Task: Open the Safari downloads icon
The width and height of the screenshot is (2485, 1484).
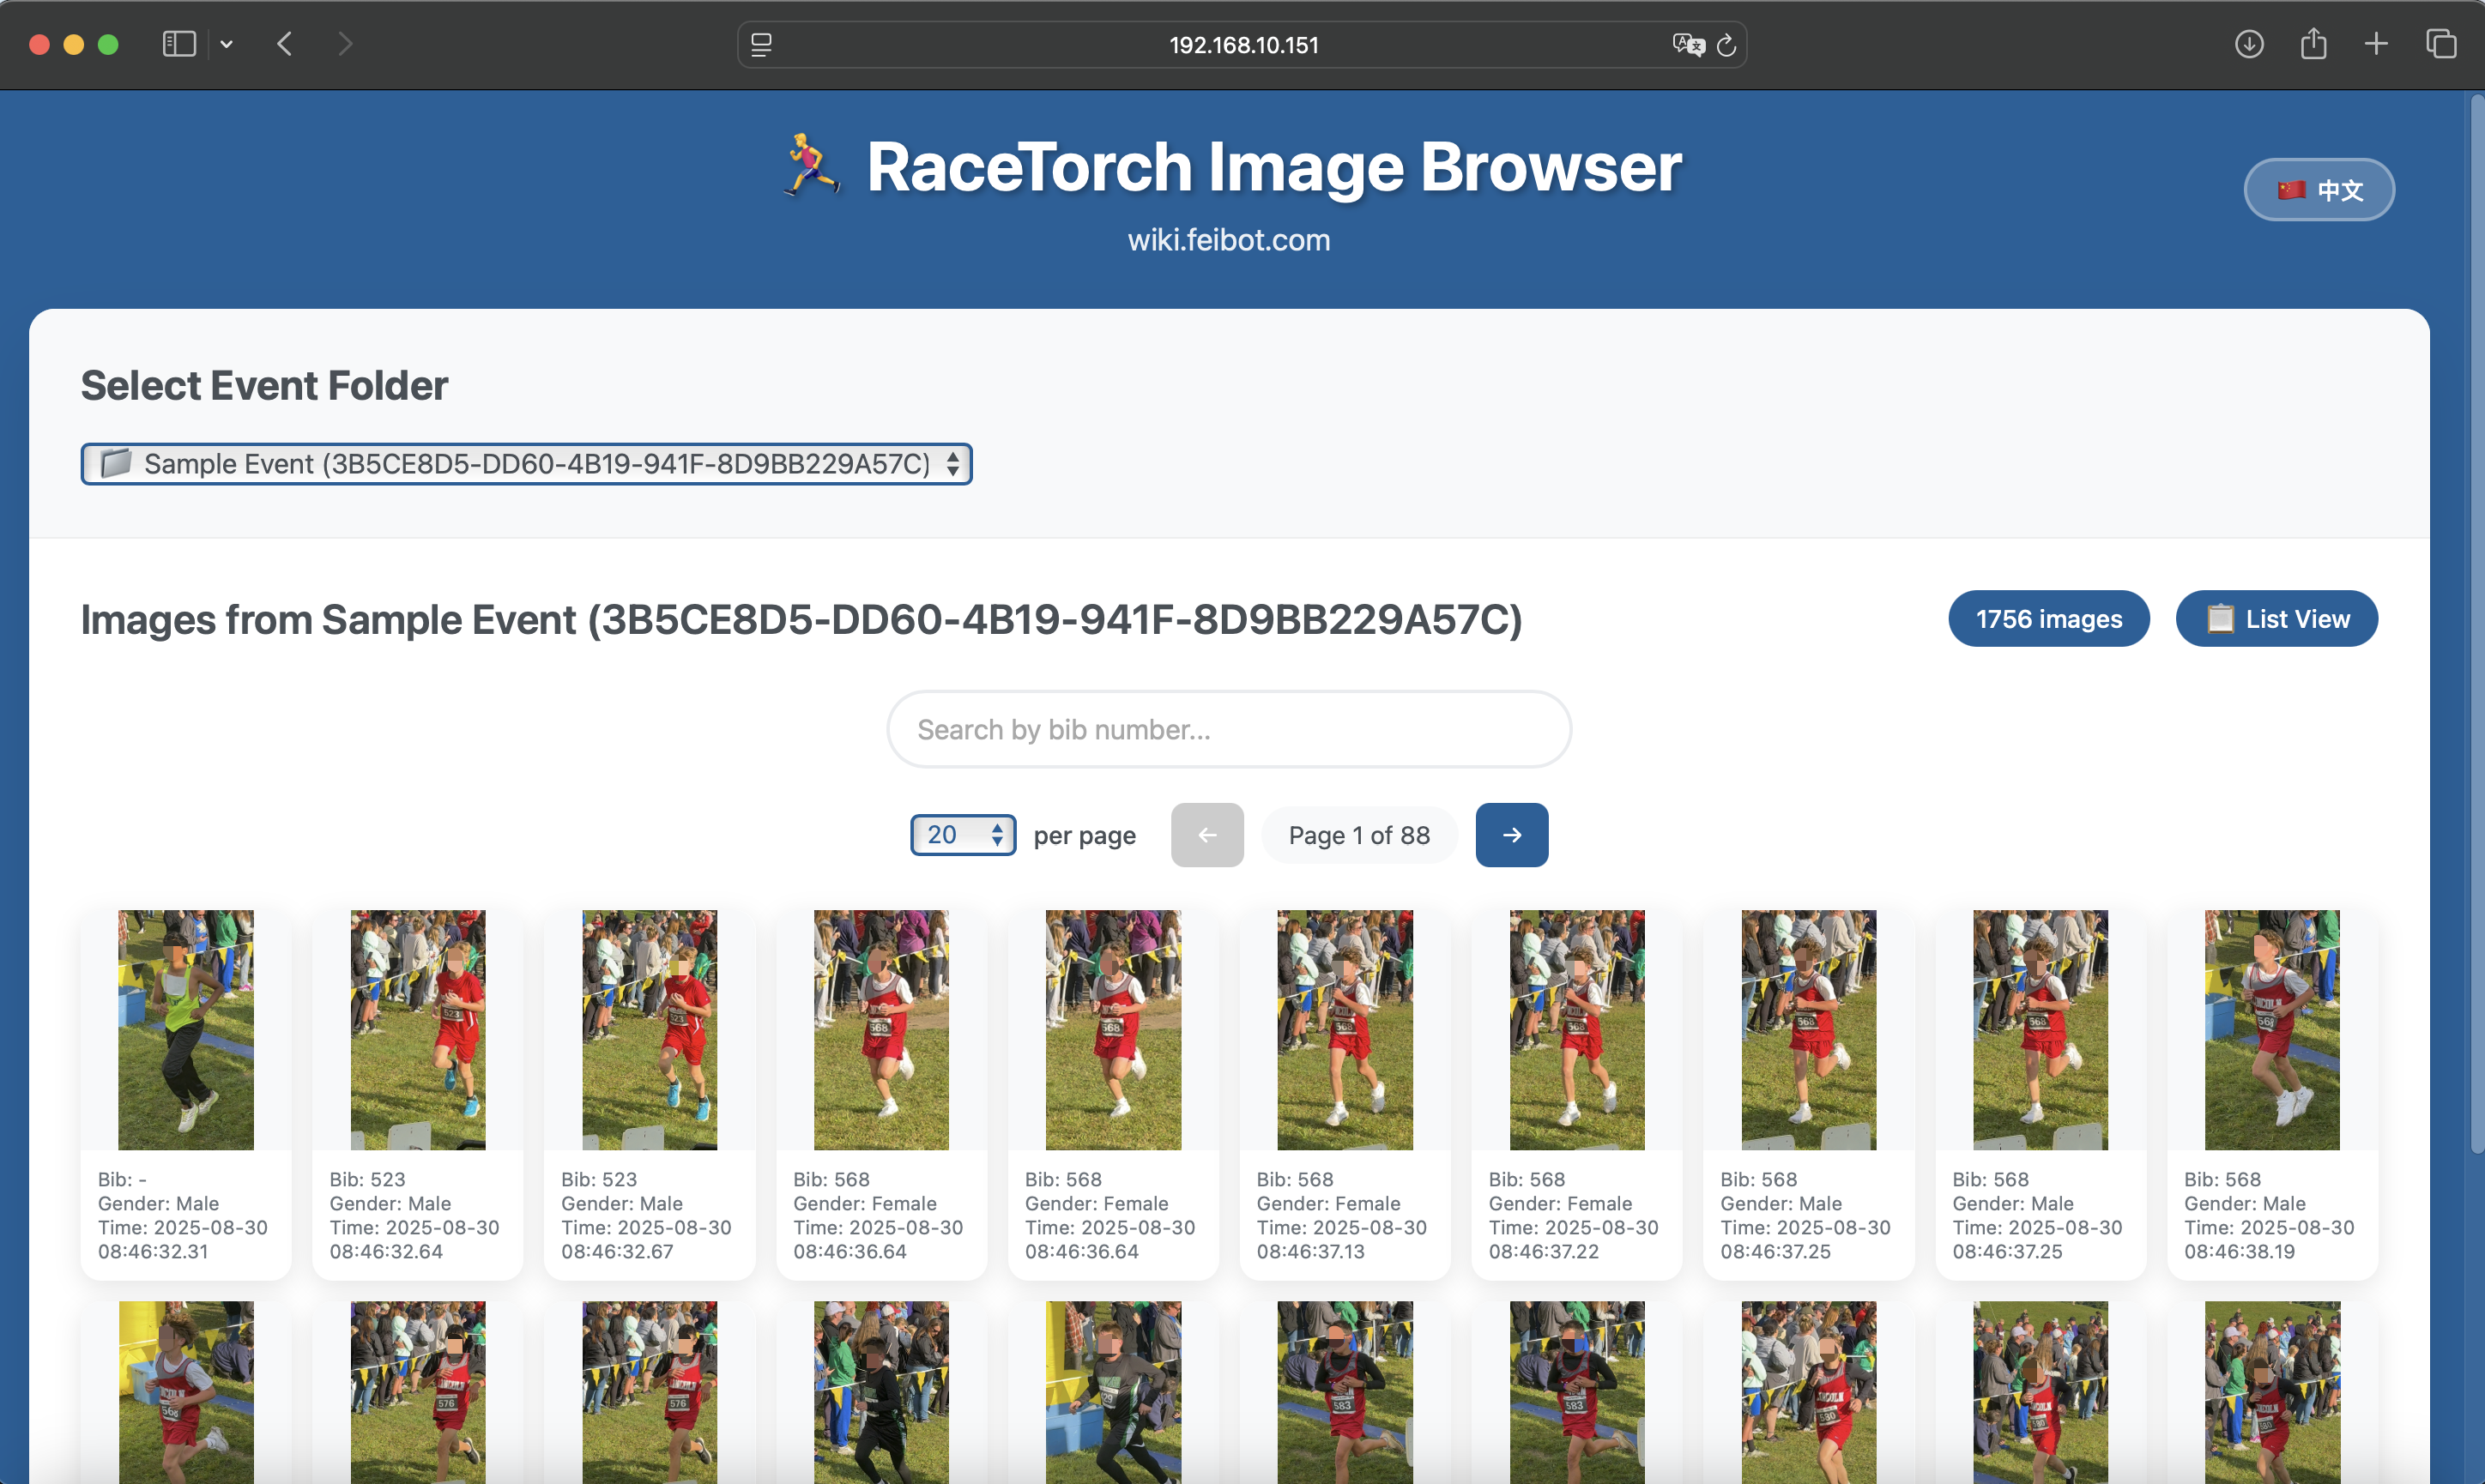Action: coord(2249,44)
